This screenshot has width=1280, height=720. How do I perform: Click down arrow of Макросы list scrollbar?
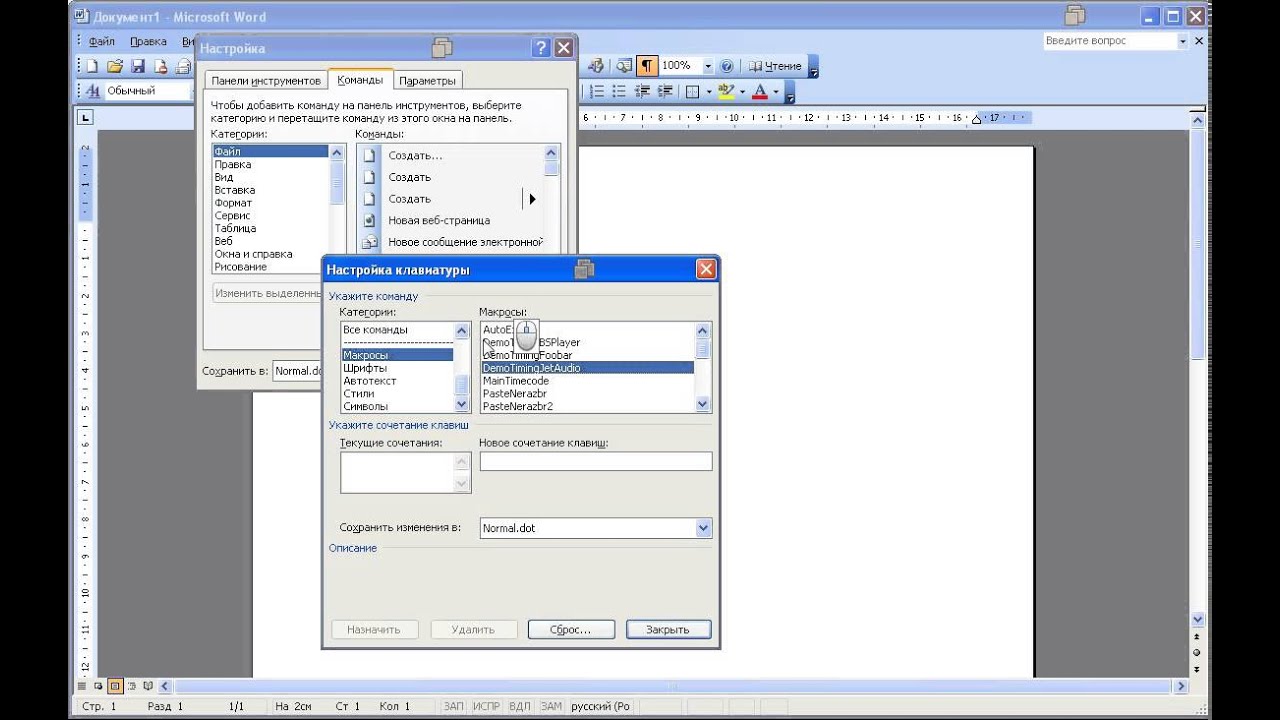[703, 404]
